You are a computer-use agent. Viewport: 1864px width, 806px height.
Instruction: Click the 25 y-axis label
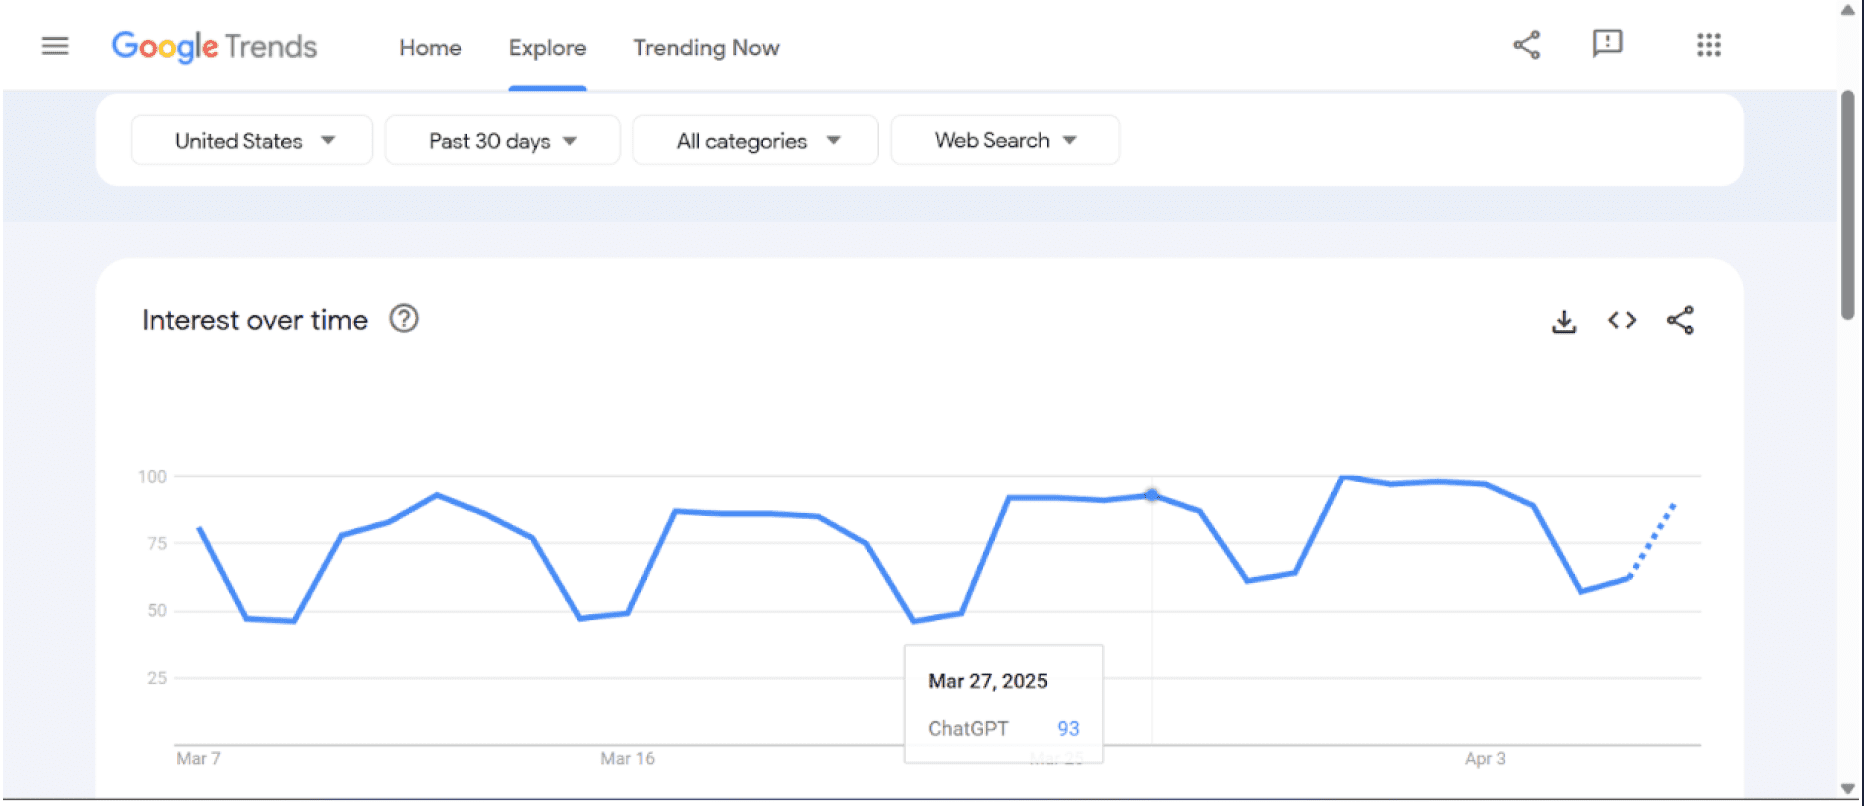tap(157, 678)
